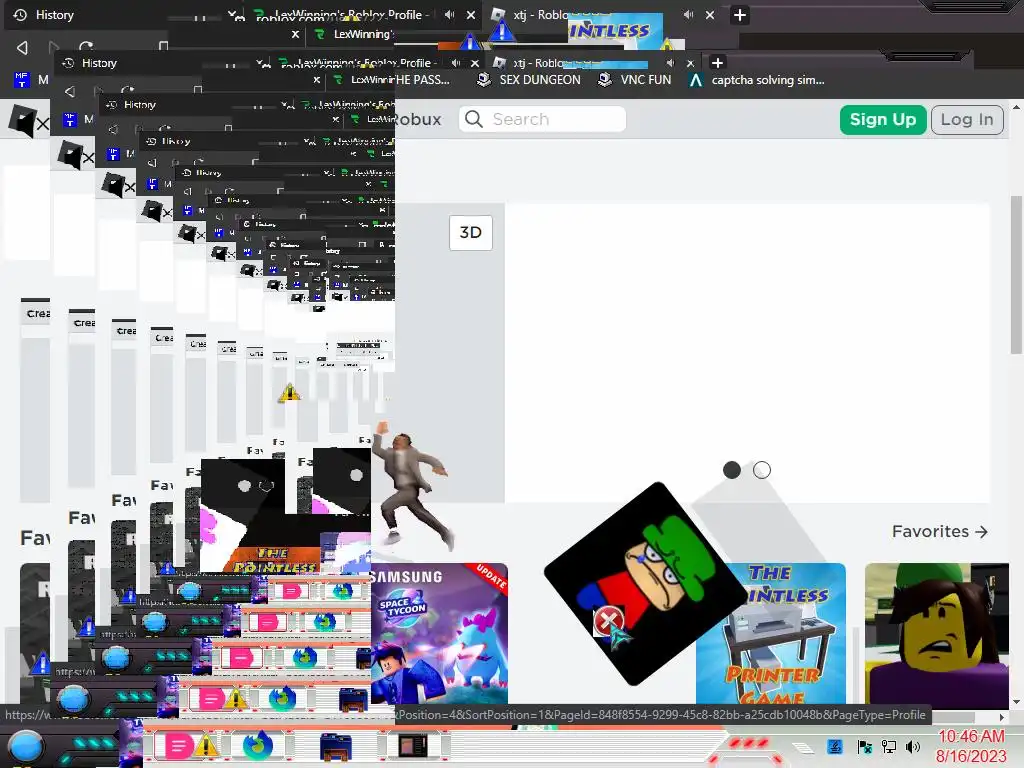Open the worried yellow avatar game thumbnail
The width and height of the screenshot is (1024, 768).
(x=936, y=633)
